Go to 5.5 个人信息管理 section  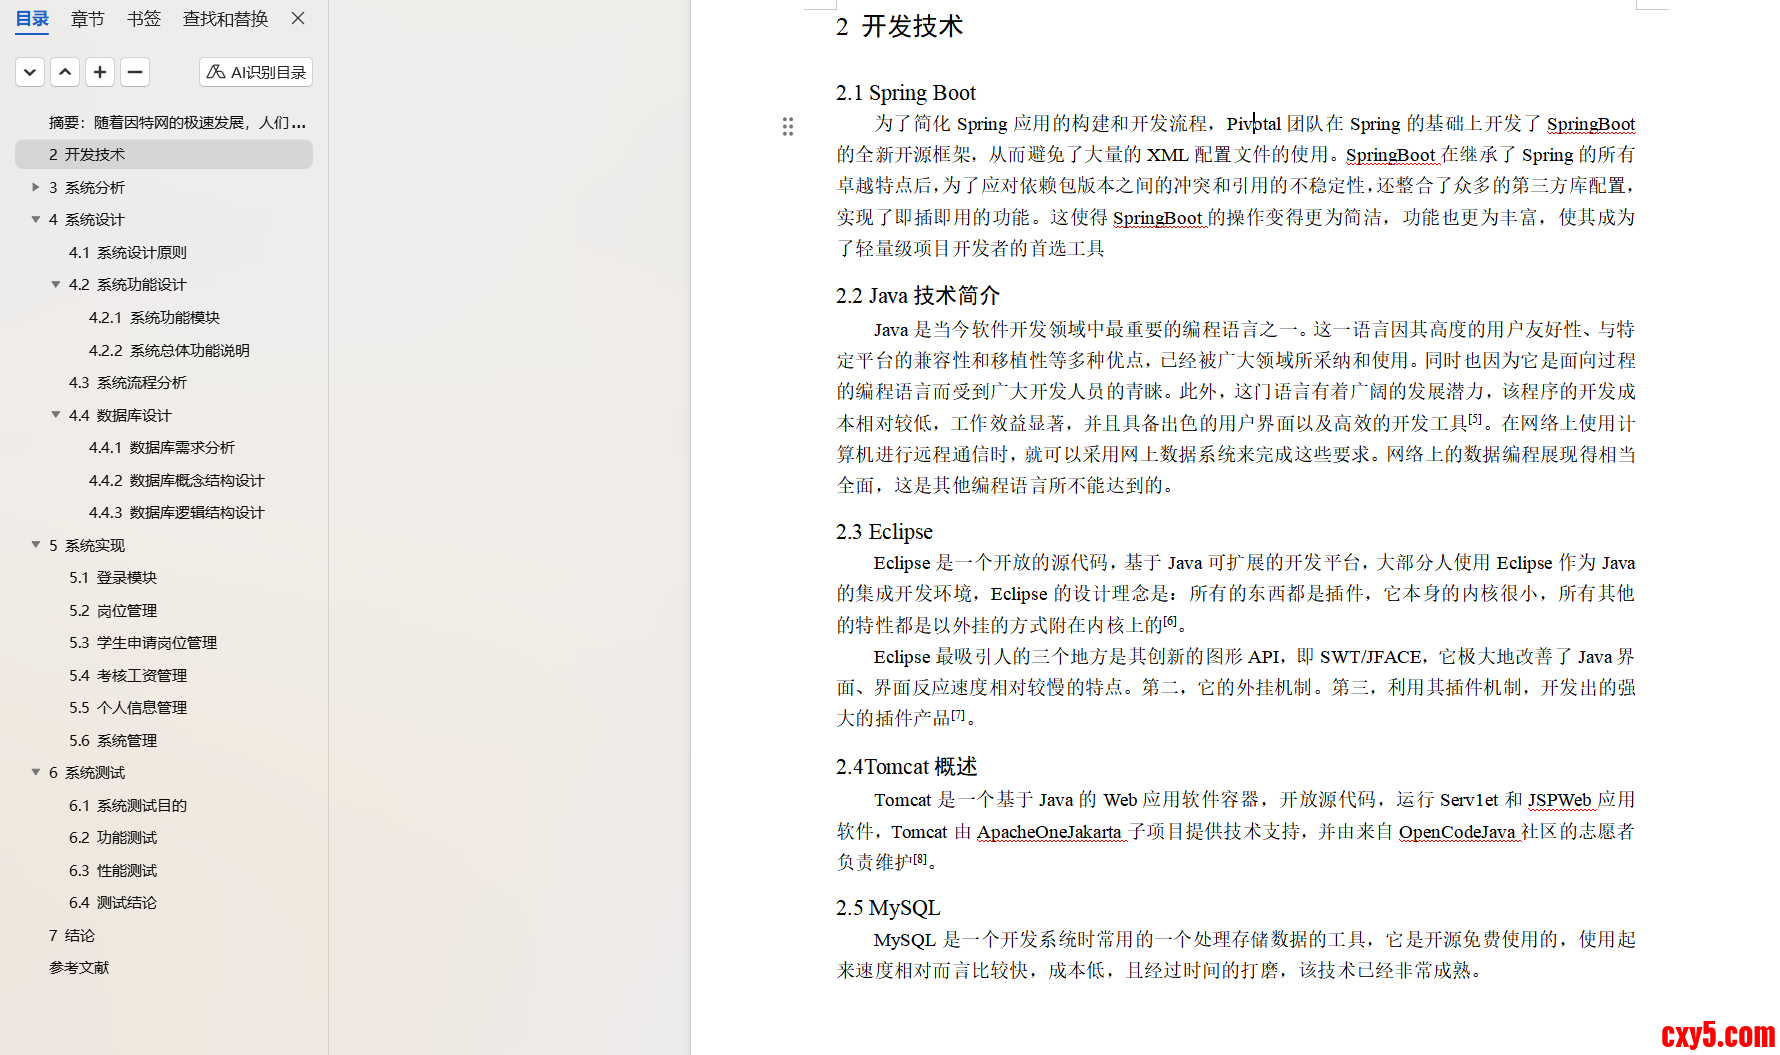click(x=128, y=707)
